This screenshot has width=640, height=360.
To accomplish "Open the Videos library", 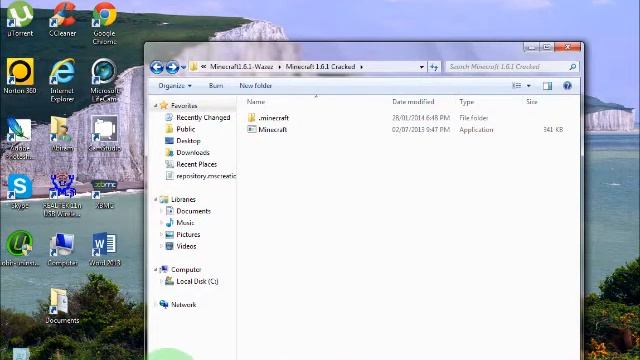I will [x=181, y=246].
